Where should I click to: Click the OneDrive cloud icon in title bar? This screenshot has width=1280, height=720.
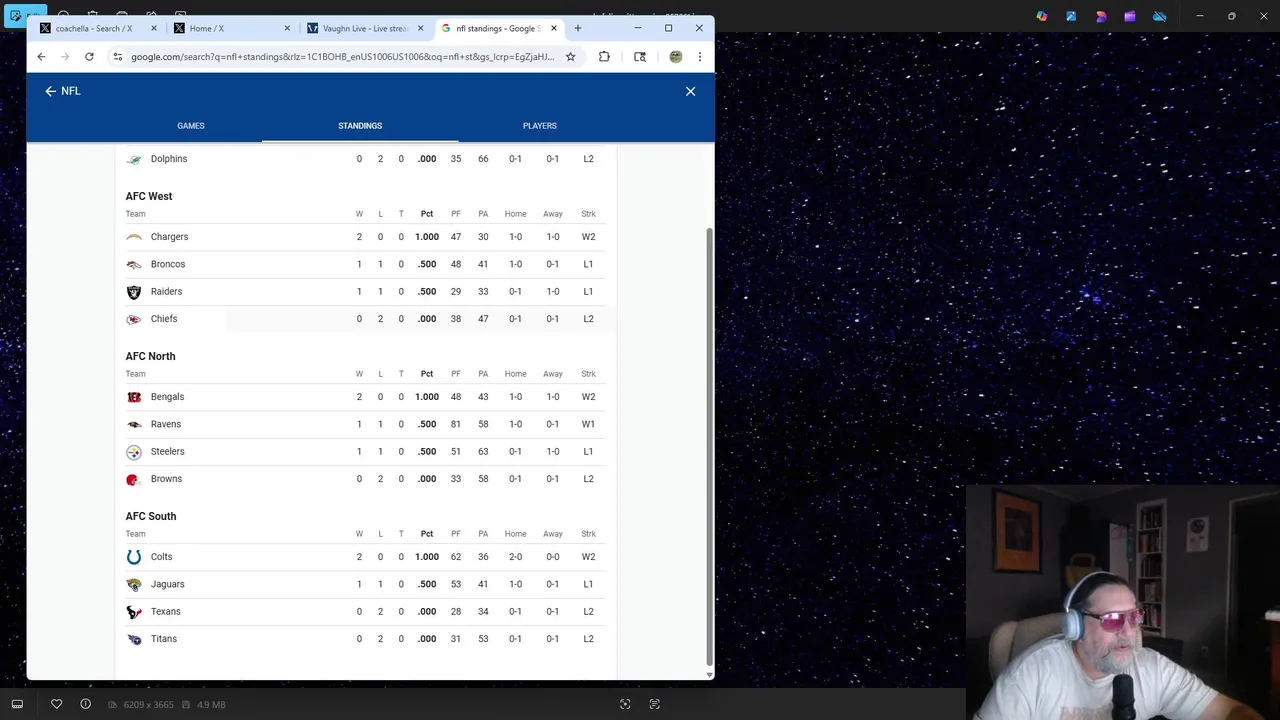[x=1159, y=16]
